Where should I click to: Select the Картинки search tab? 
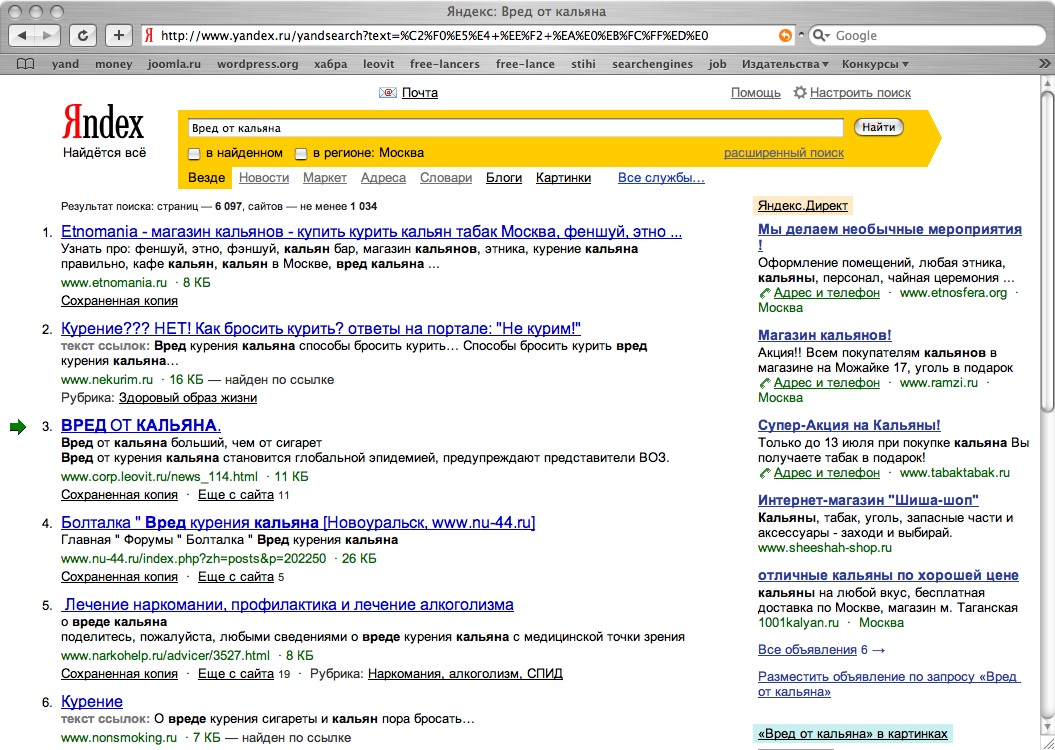pos(563,178)
